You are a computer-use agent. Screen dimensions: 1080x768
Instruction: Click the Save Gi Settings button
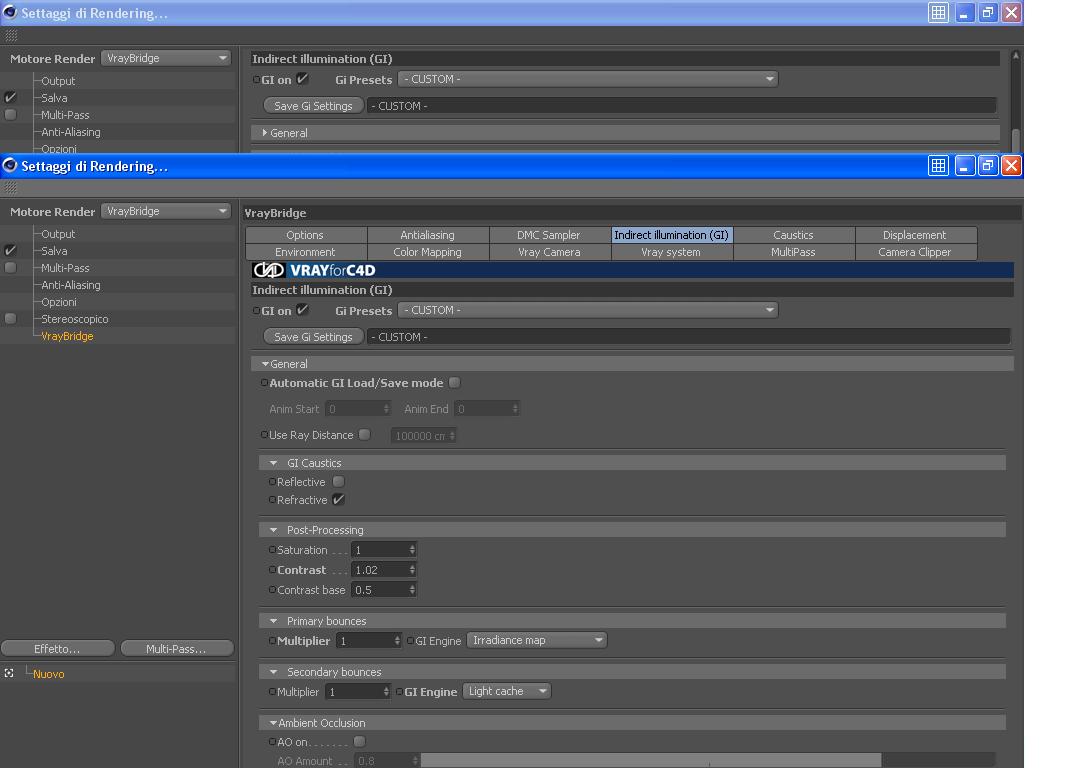click(313, 337)
